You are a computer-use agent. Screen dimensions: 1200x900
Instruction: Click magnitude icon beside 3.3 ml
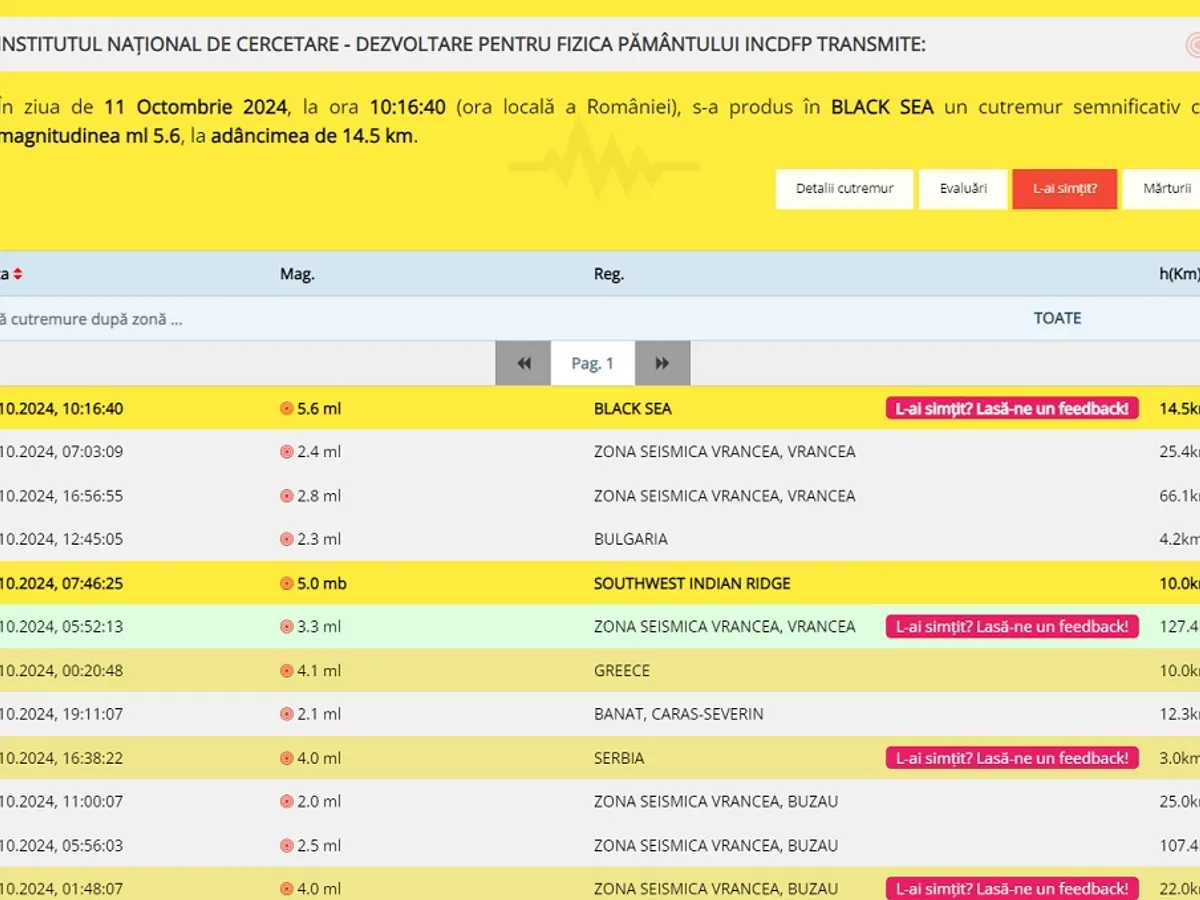[x=287, y=627]
